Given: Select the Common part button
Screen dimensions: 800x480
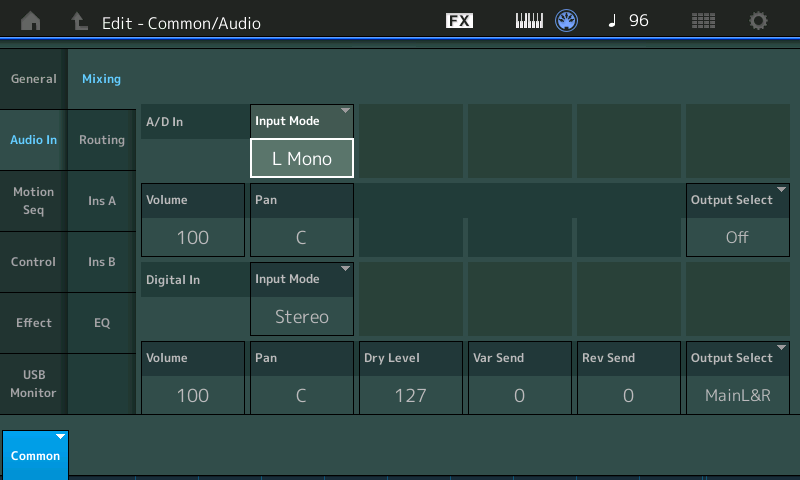Looking at the screenshot, I should coord(35,455).
